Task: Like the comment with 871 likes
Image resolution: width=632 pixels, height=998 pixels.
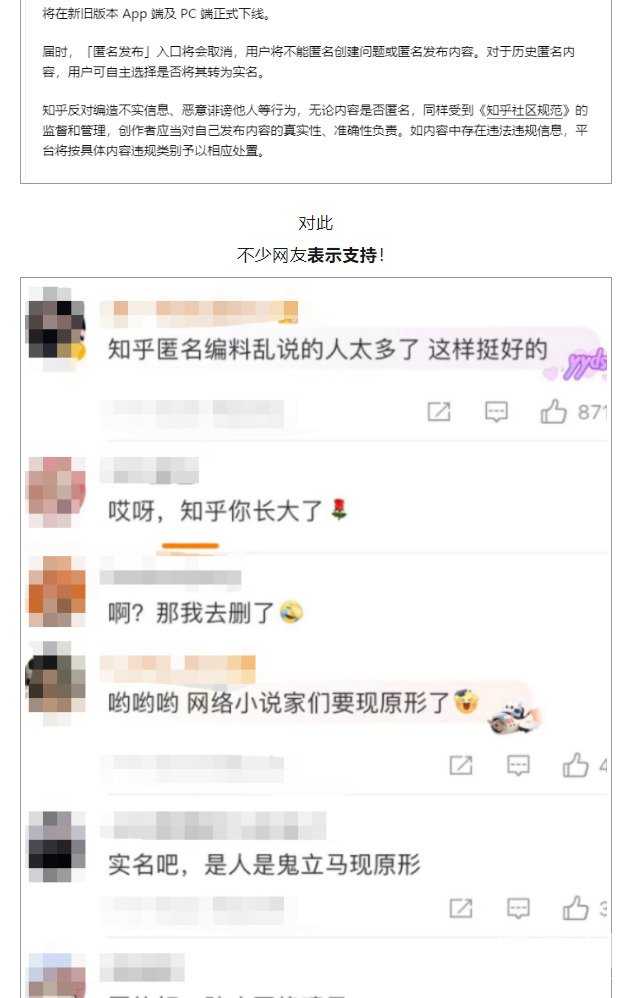Action: pyautogui.click(x=553, y=412)
